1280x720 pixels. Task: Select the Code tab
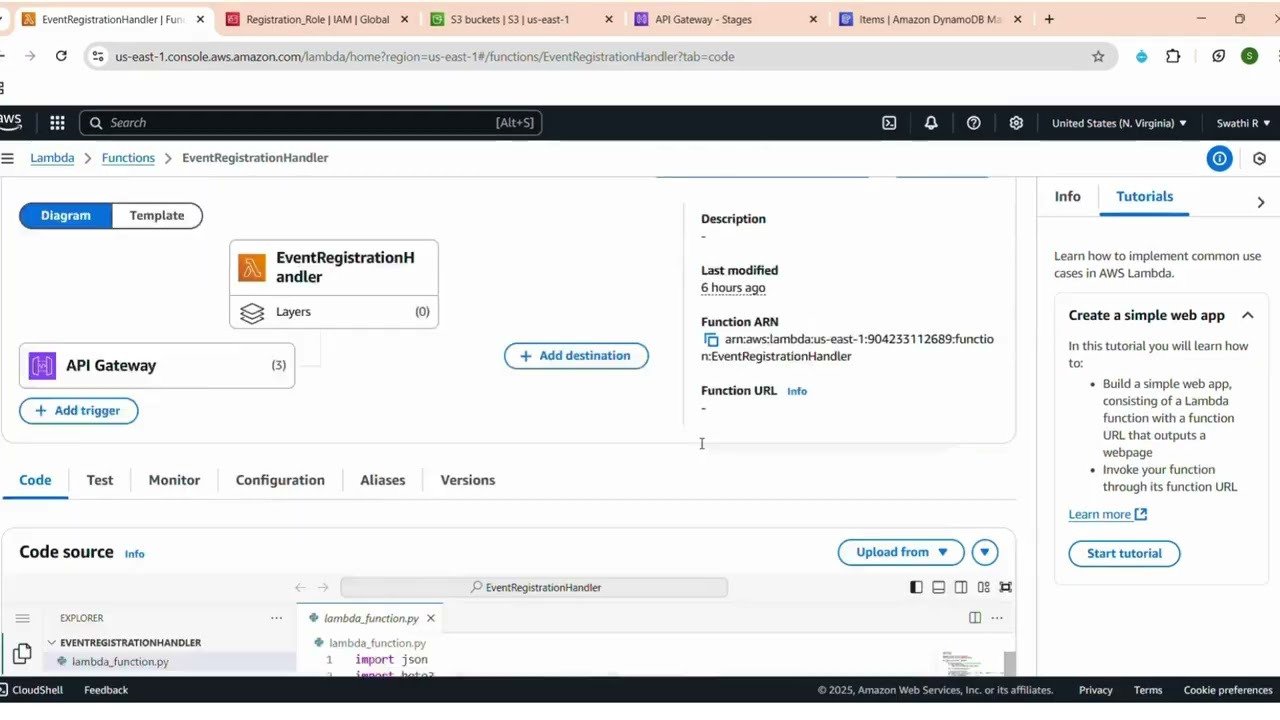[x=35, y=480]
